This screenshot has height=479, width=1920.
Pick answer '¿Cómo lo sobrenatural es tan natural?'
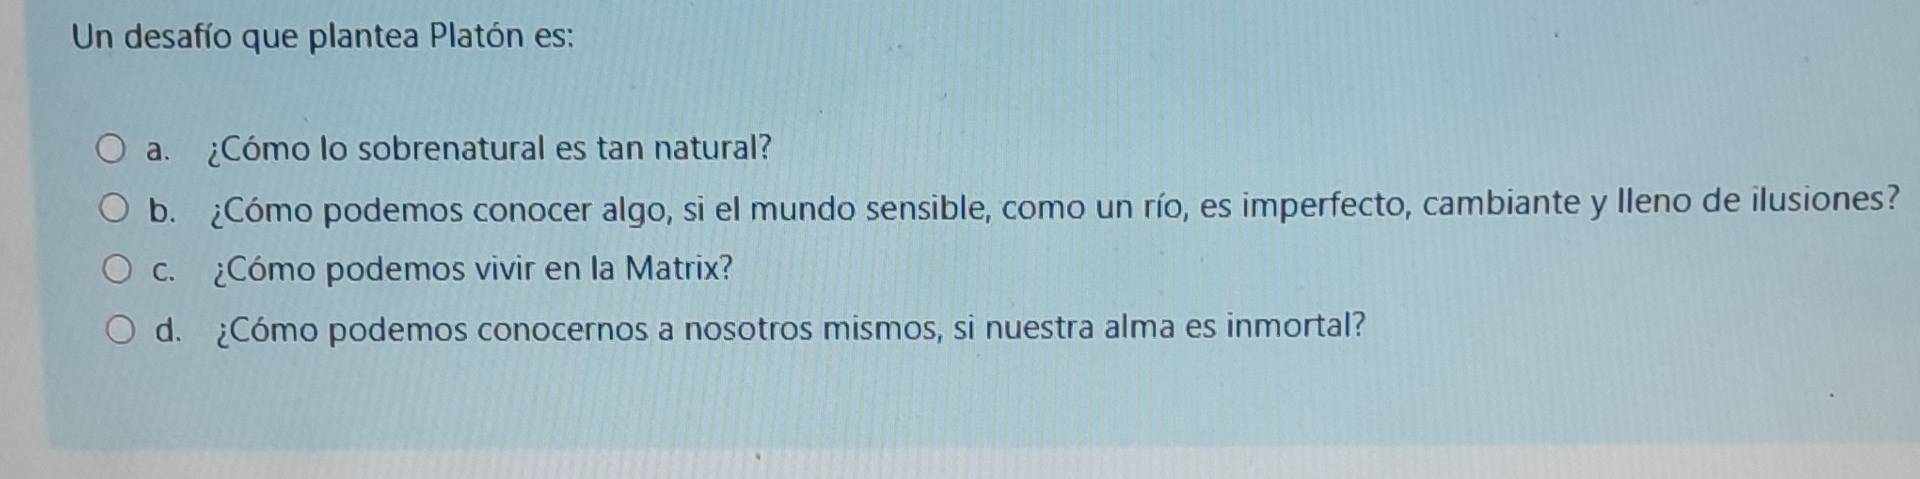[489, 149]
